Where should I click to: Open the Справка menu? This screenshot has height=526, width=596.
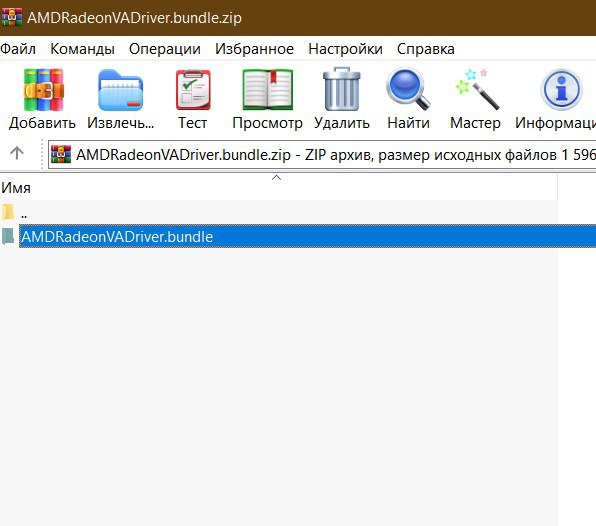426,49
